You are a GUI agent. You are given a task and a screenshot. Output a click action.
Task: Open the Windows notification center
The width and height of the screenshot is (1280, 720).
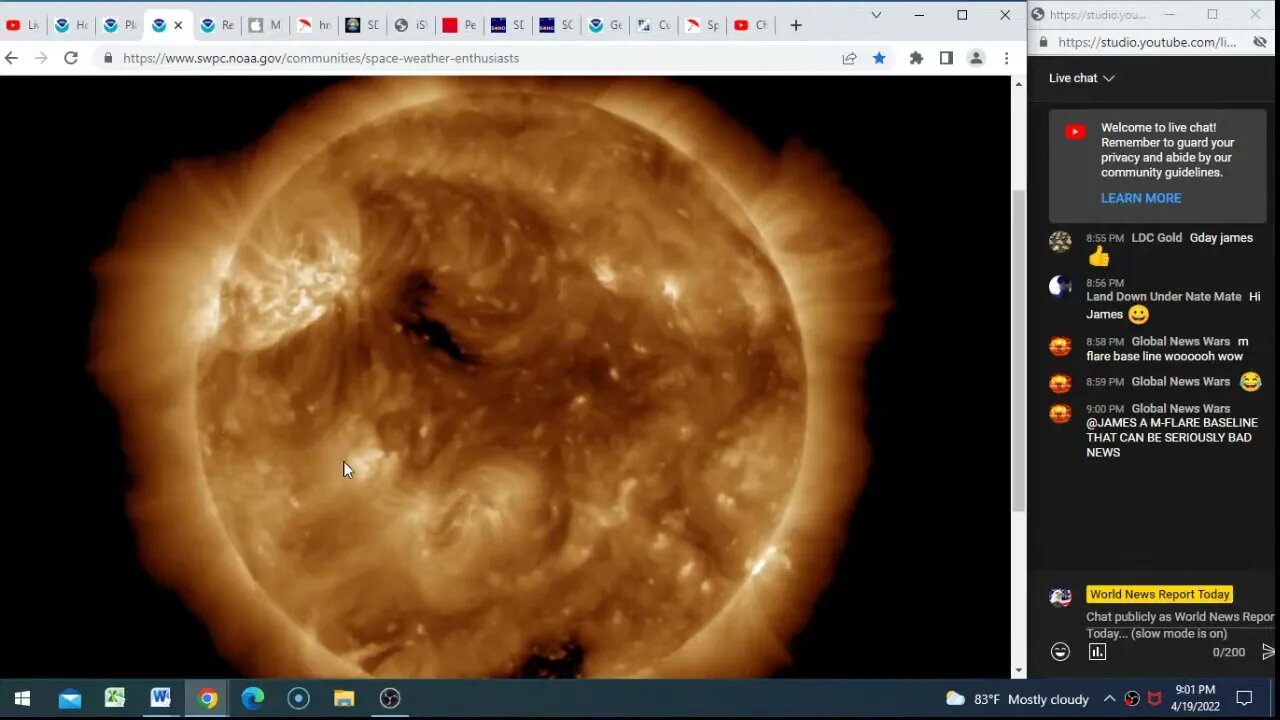pos(1245,698)
